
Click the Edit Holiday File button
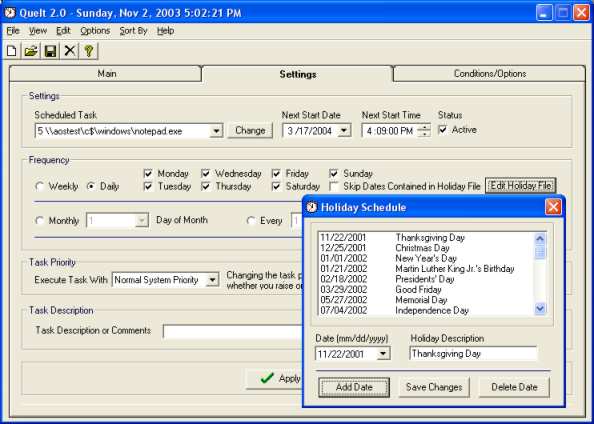click(521, 186)
